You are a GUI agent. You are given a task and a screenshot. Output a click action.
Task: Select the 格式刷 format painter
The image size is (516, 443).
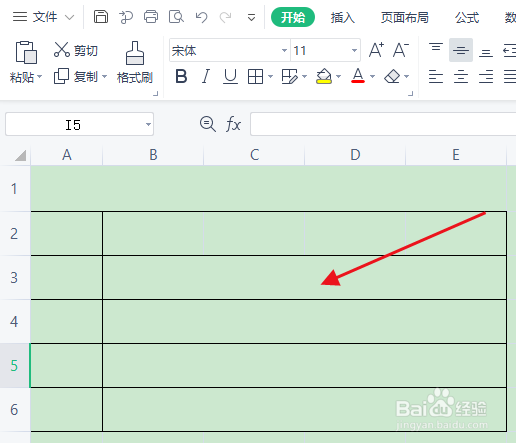(135, 62)
